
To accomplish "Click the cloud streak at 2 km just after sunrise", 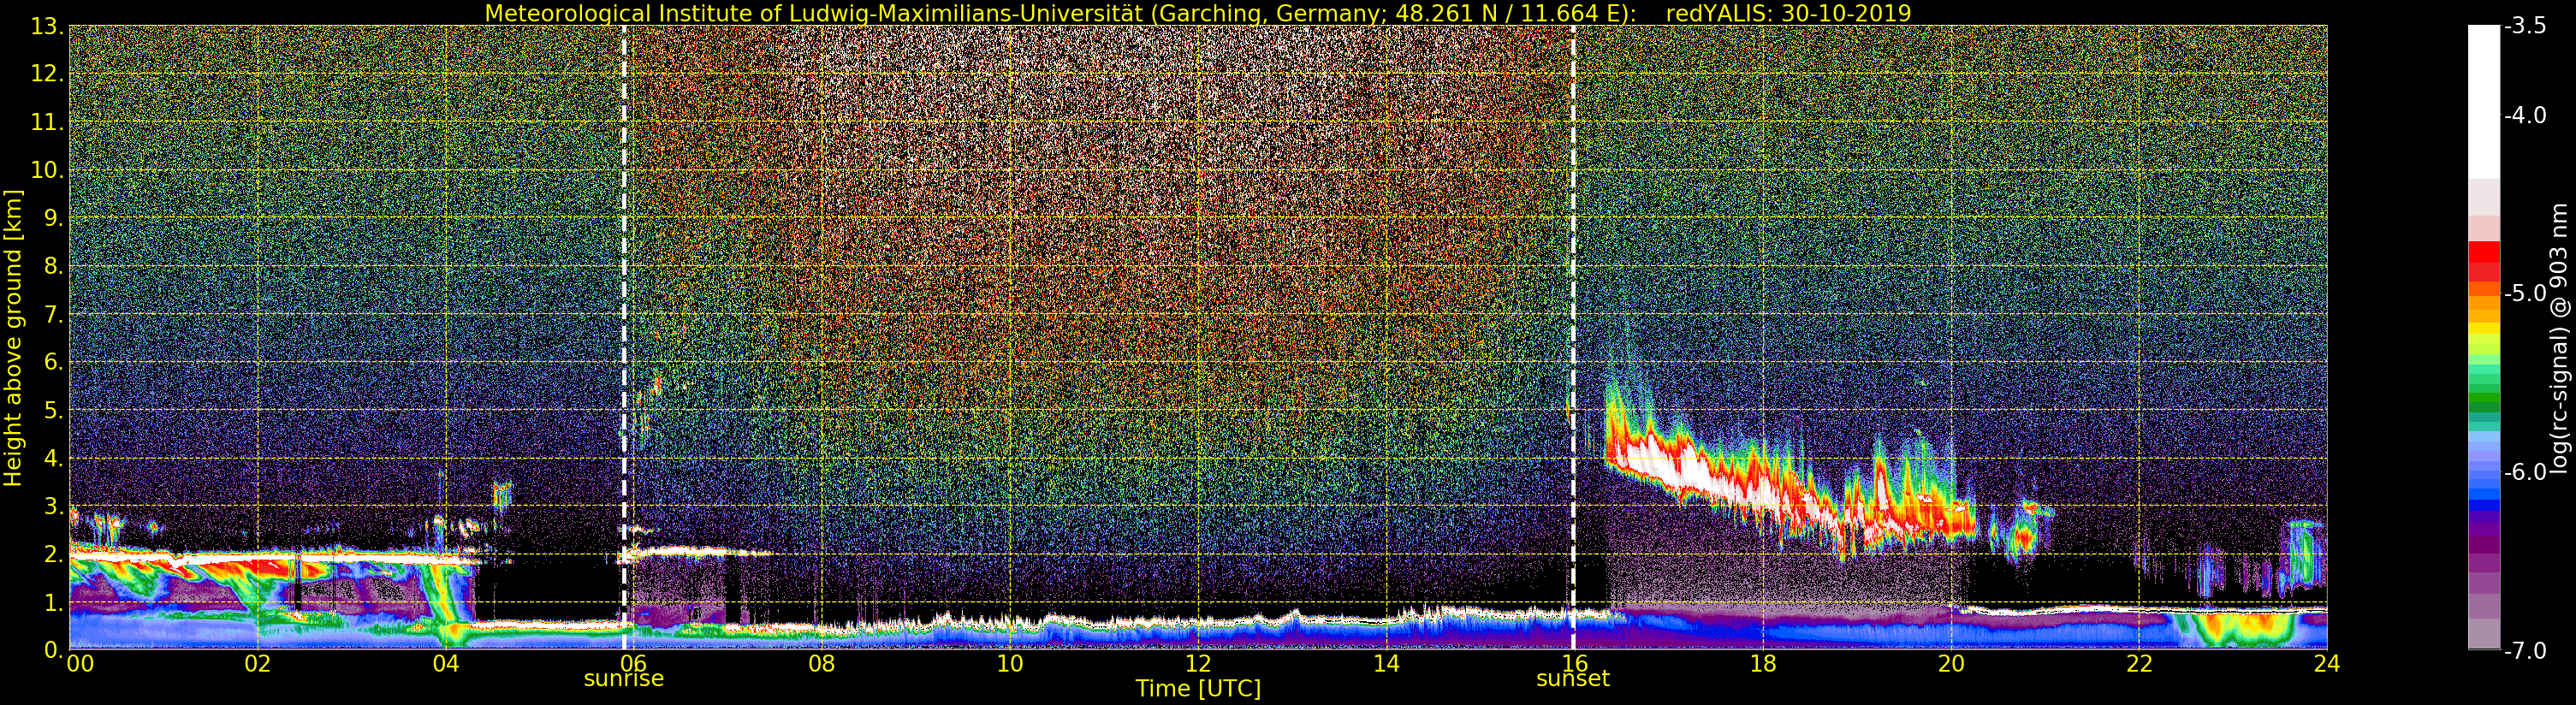I will pos(698,551).
